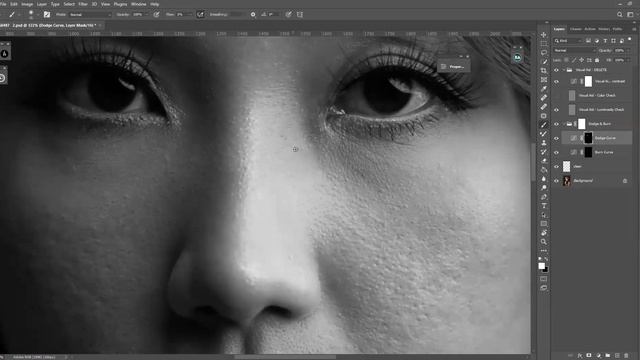Select the Eyedropper tool
The height and width of the screenshot is (360, 640).
coord(544,89)
